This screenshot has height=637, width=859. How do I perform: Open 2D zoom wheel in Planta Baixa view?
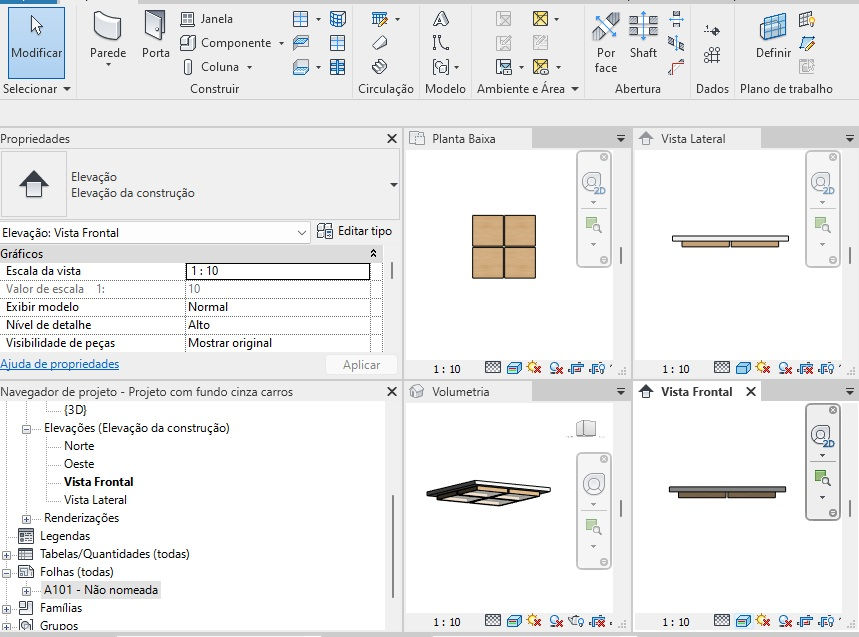[593, 182]
